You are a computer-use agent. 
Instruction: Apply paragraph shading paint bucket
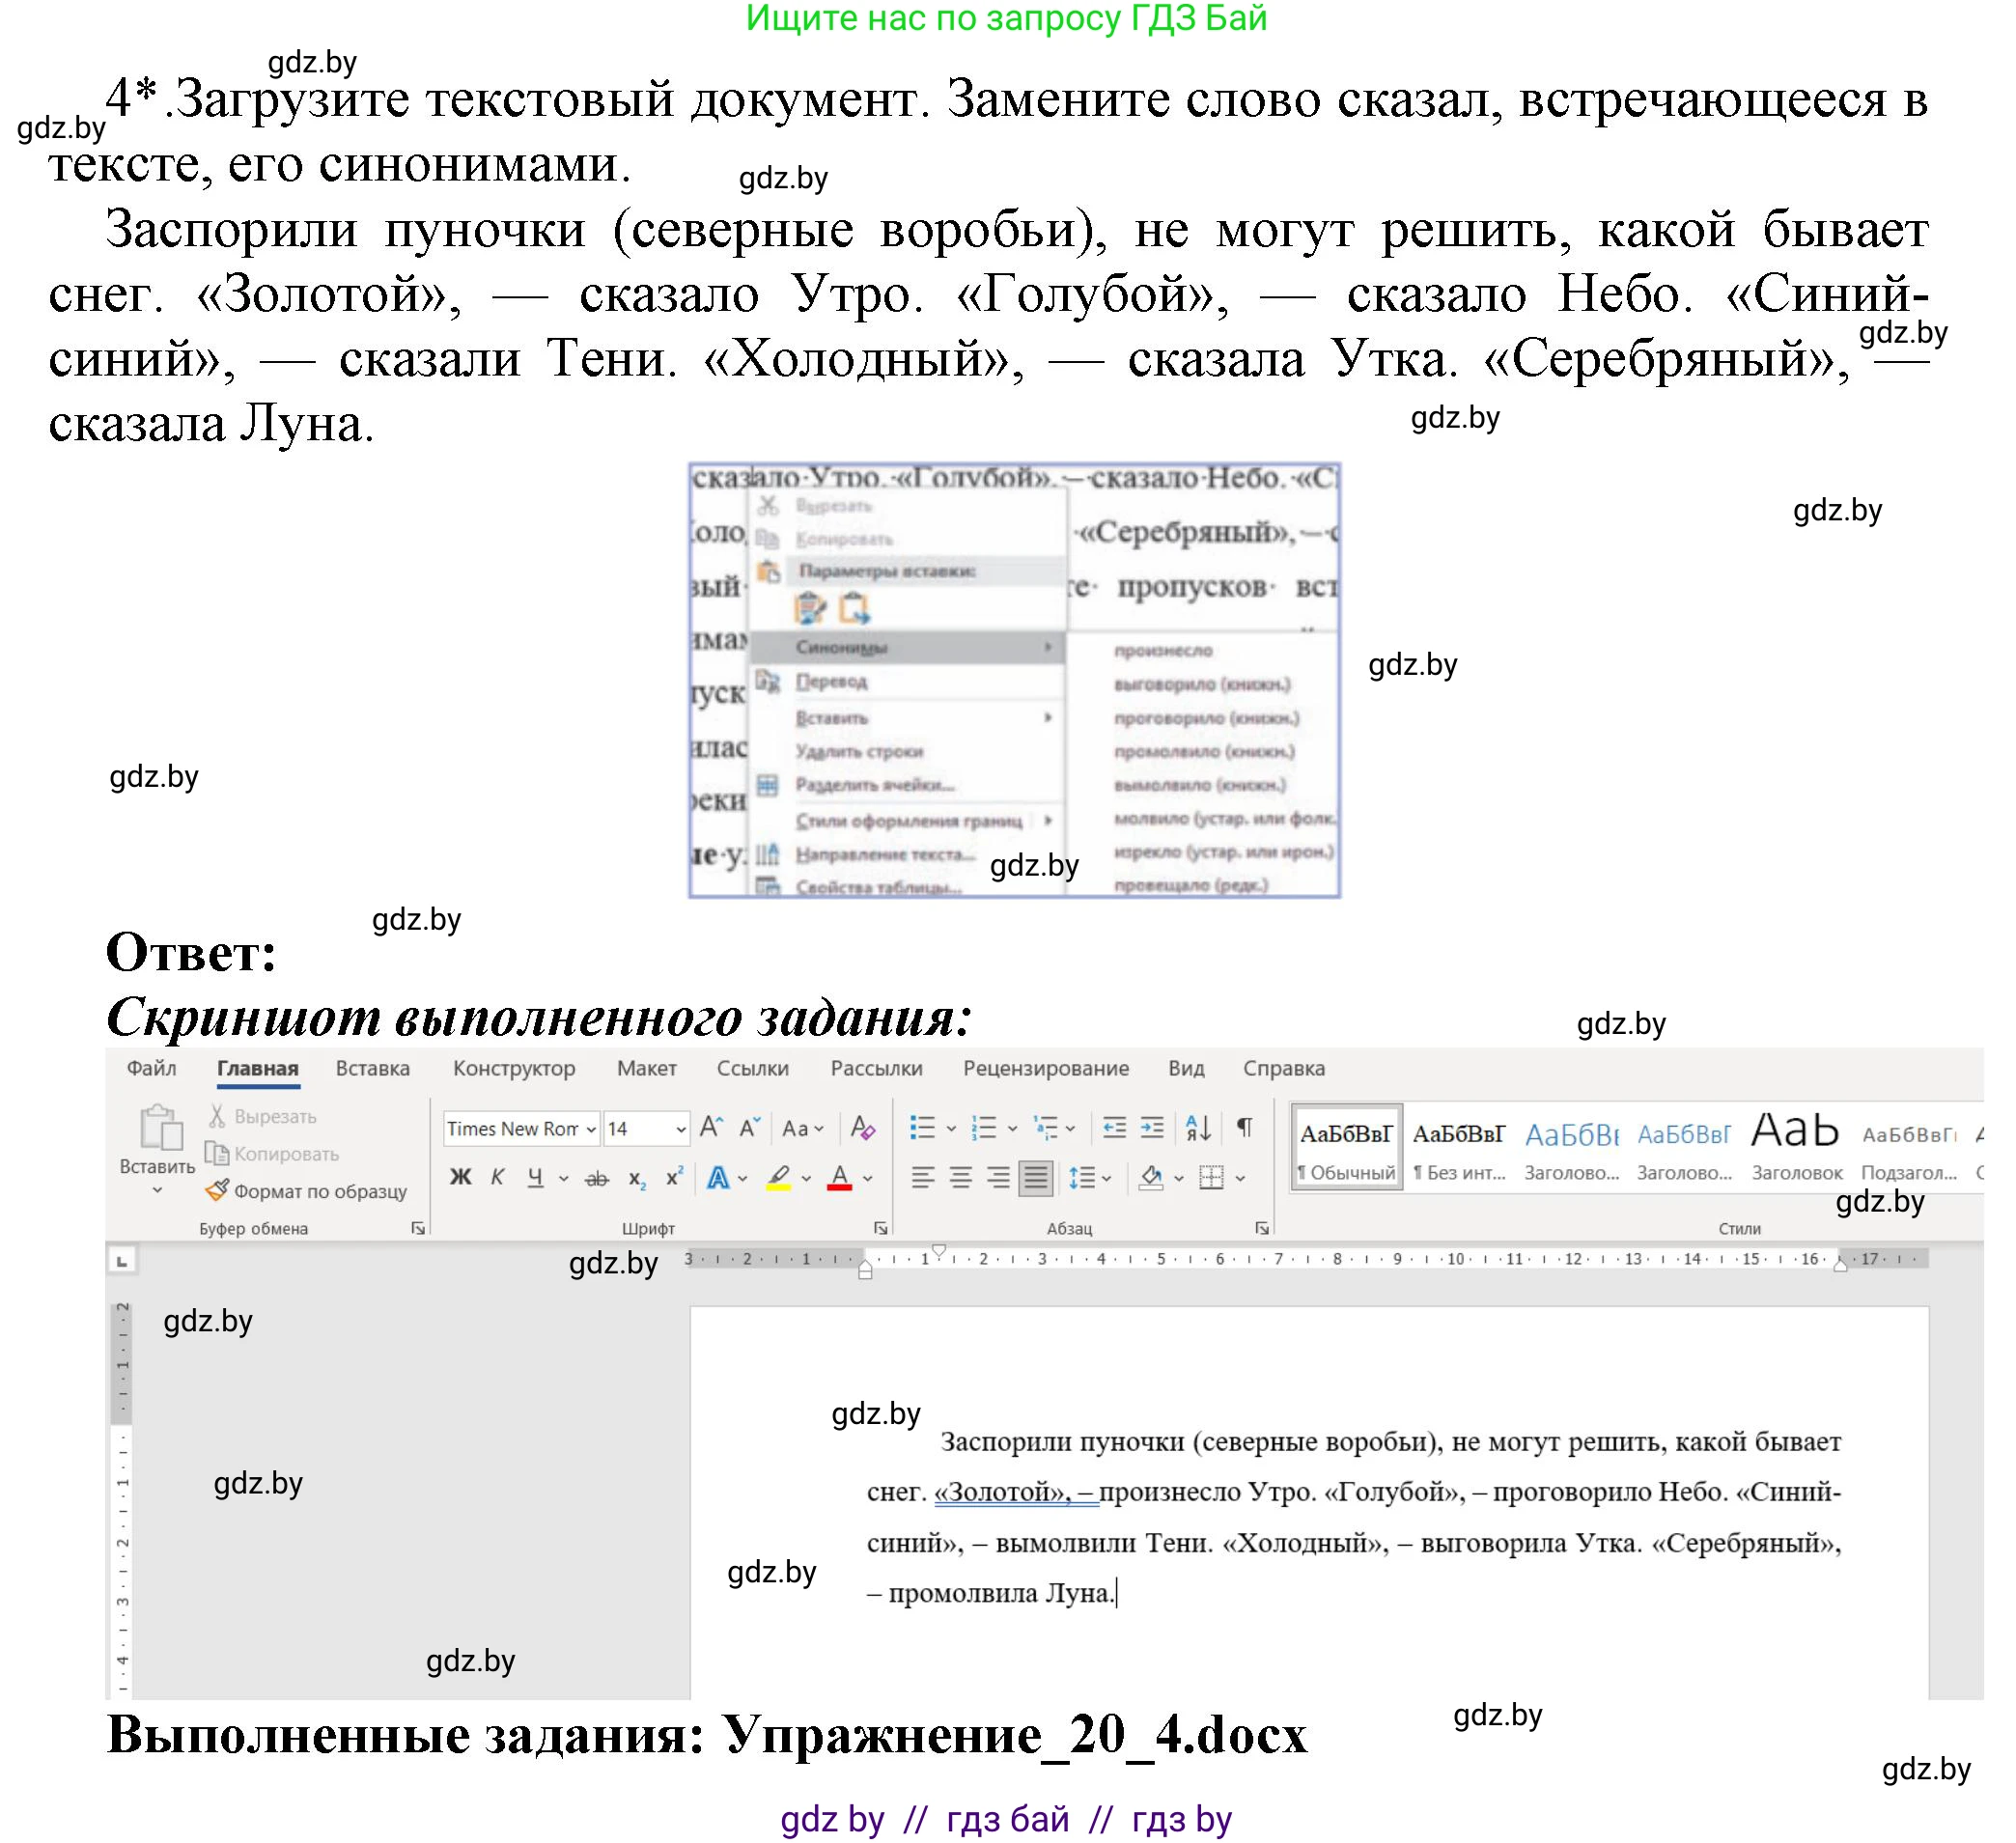pos(1151,1178)
